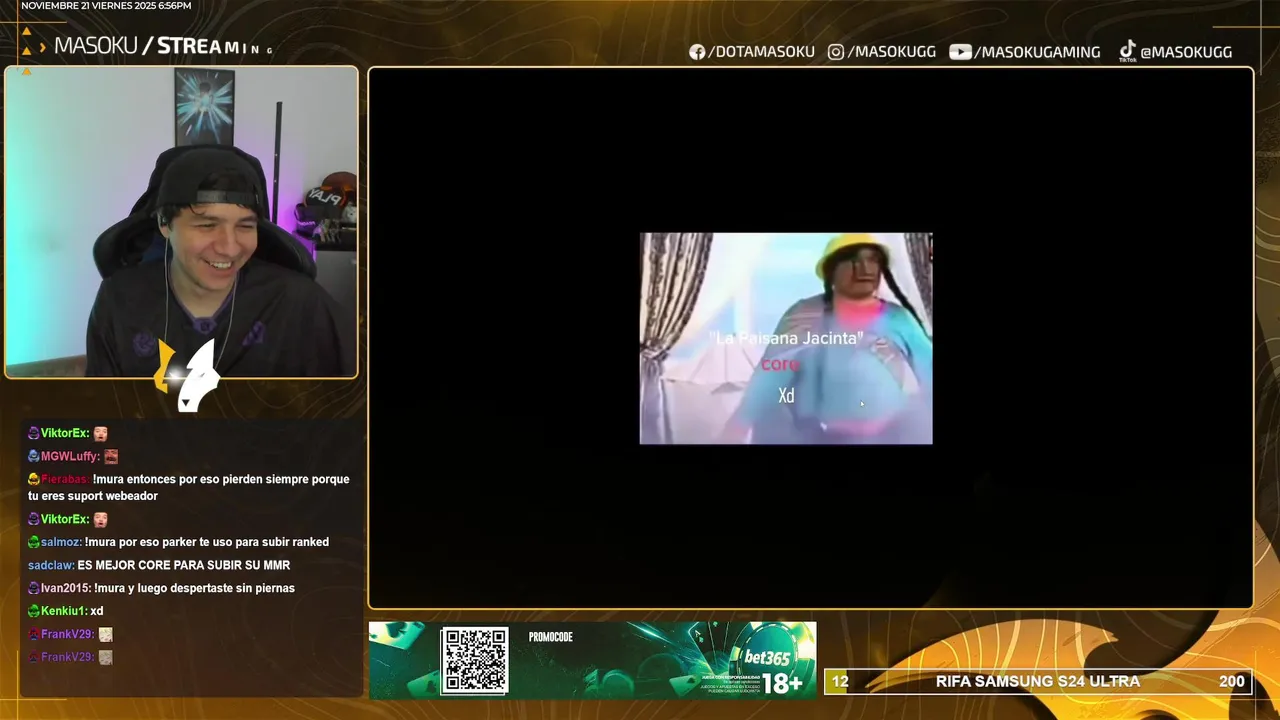Click the PROMOCODE label in the banner
This screenshot has height=720, width=1280.
550,637
